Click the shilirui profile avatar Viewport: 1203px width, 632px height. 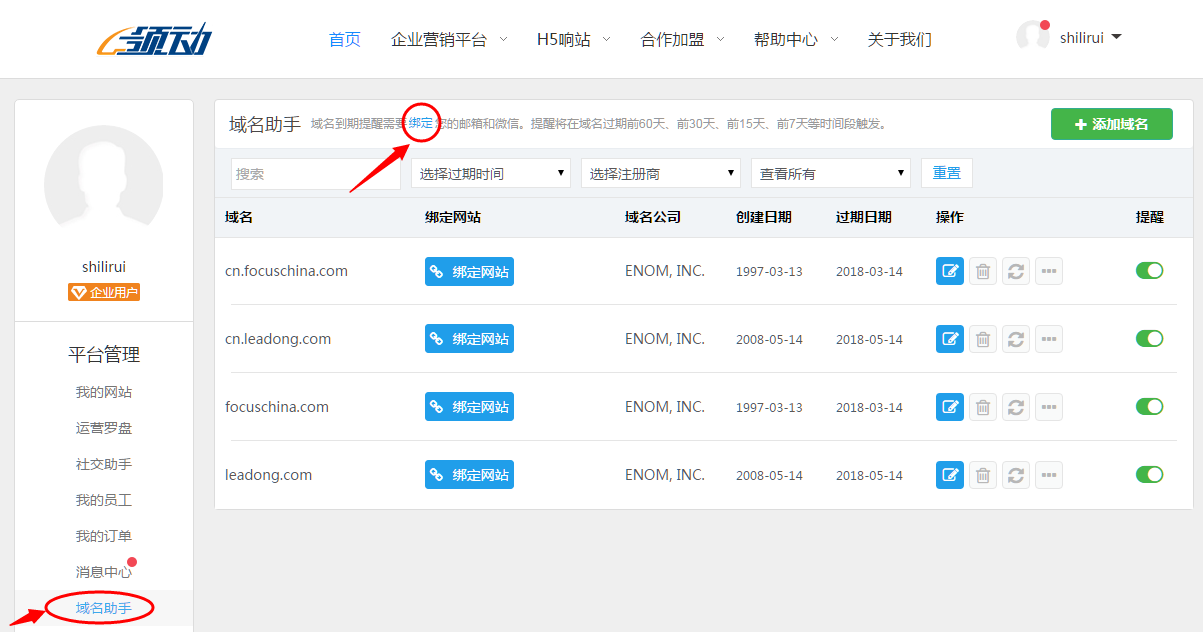click(x=1033, y=35)
